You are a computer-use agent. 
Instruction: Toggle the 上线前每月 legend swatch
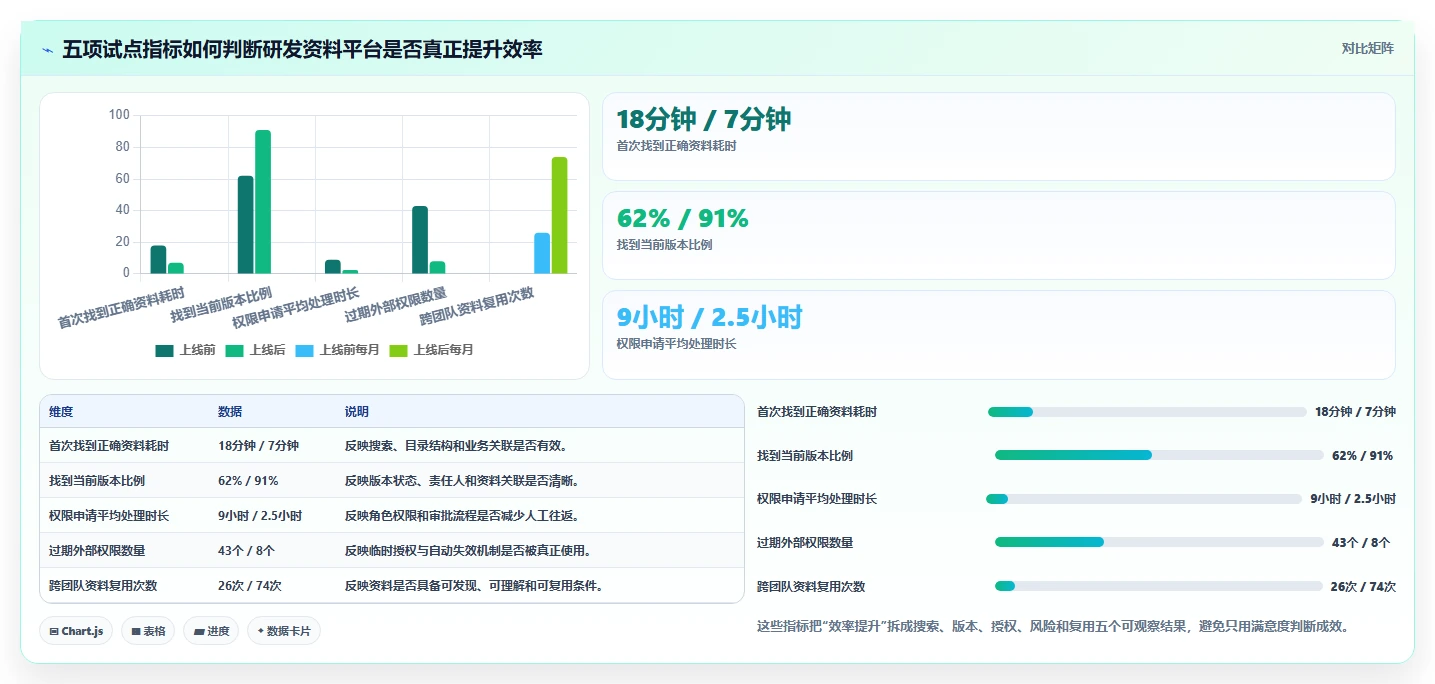(x=304, y=350)
